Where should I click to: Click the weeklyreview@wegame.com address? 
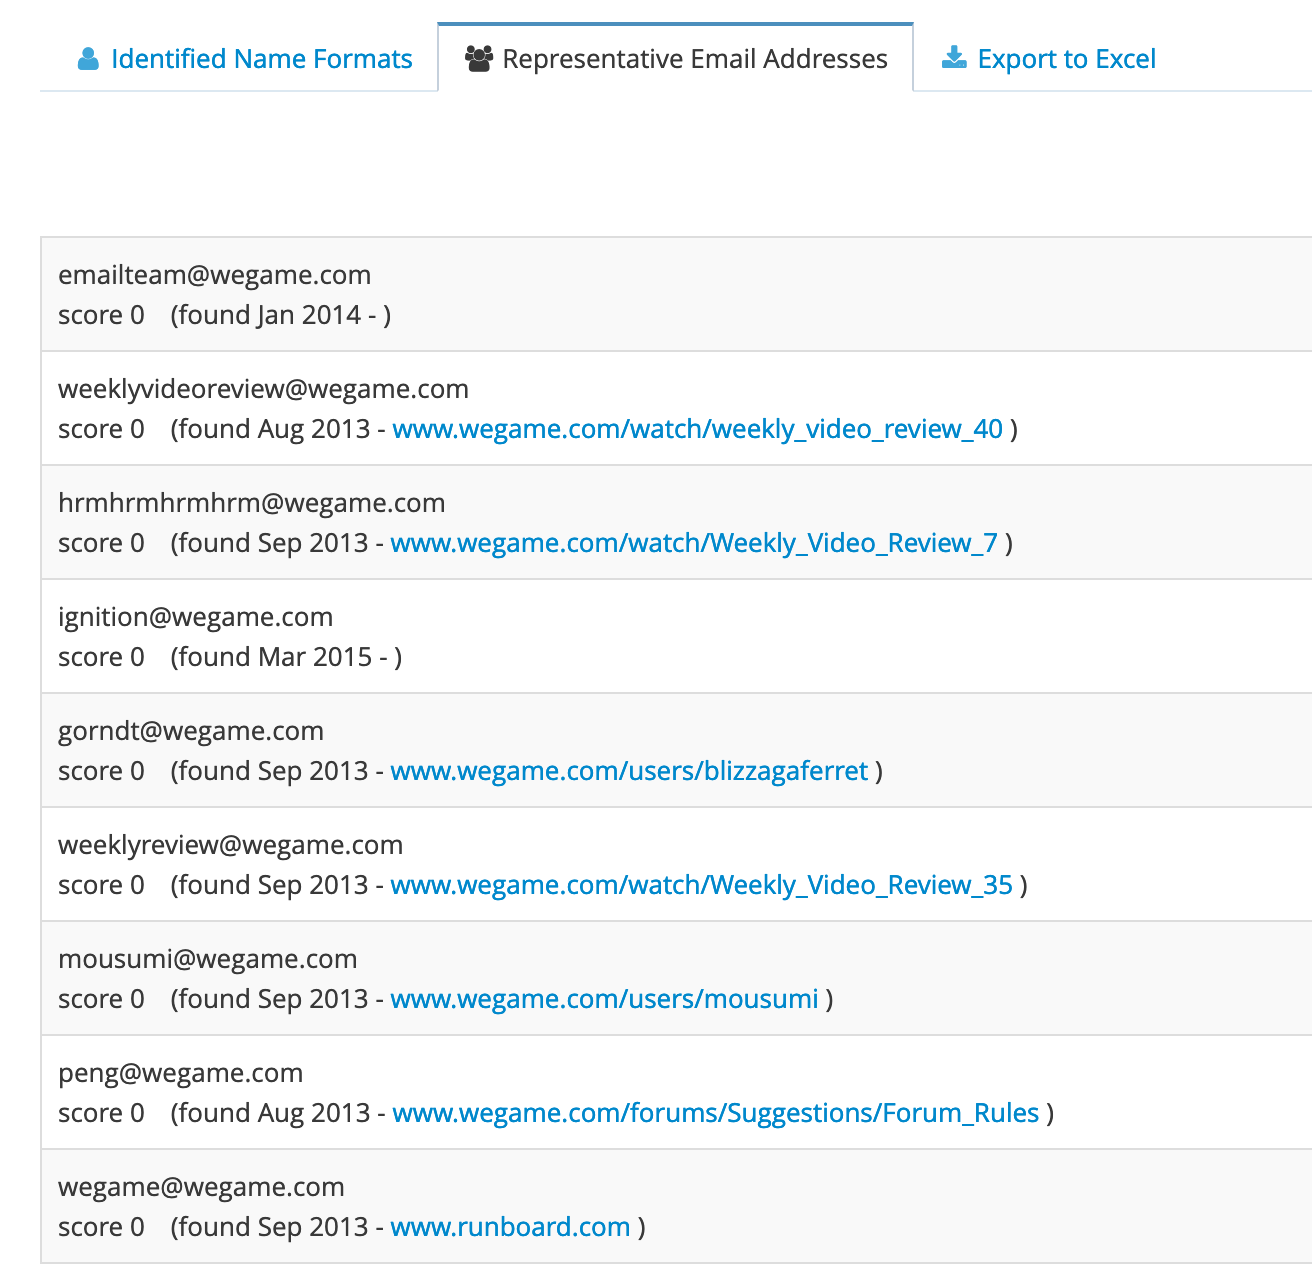[231, 845]
